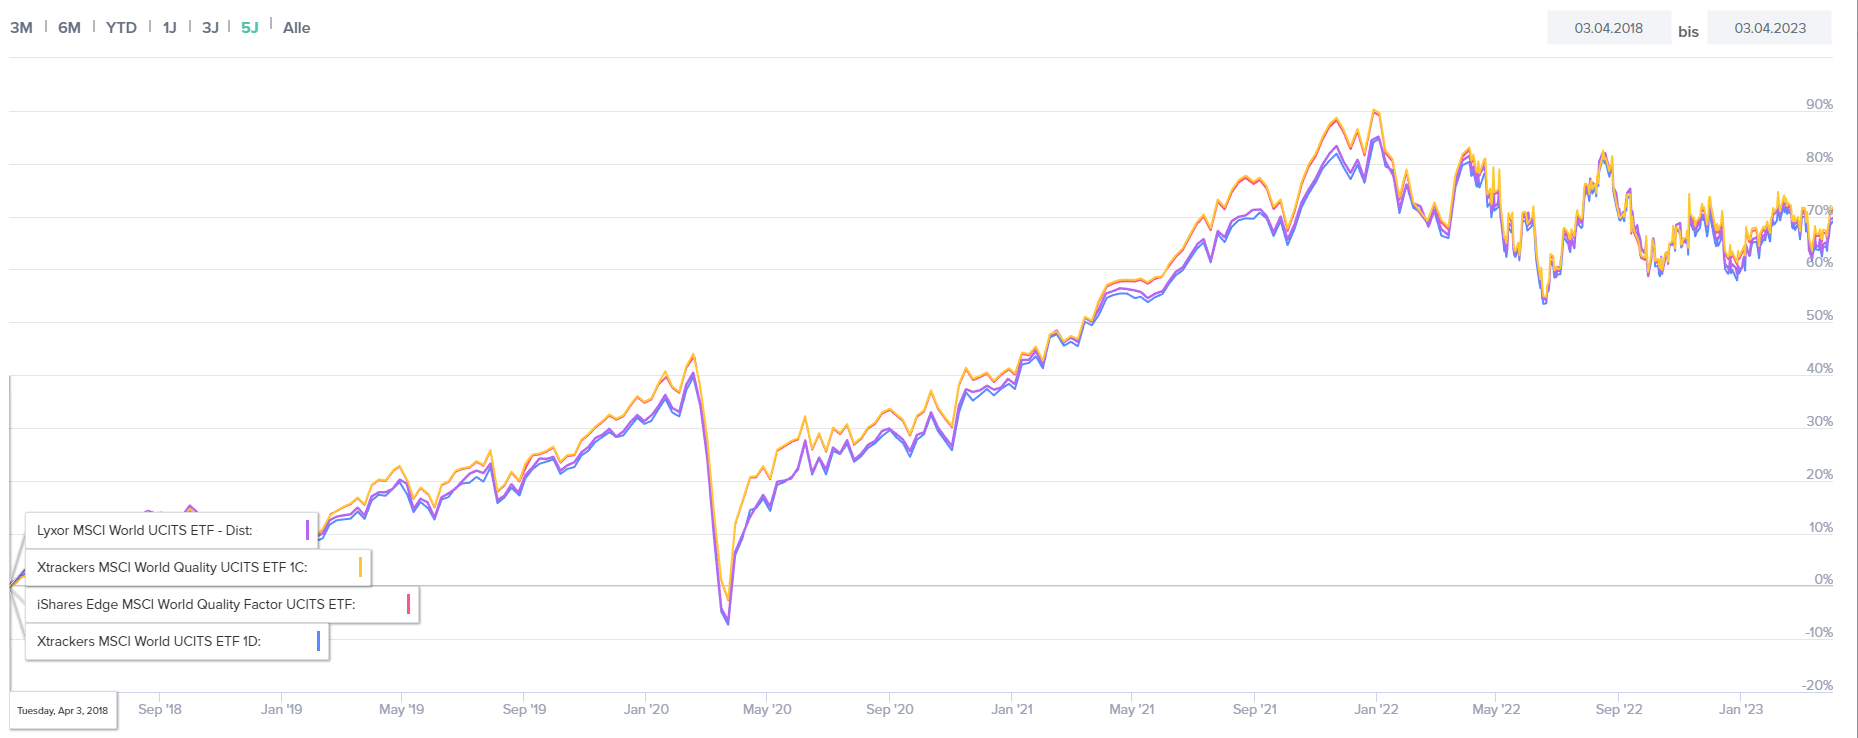Click Xtrackers MSCI World UCITS ETF 1D label
Screen dimensions: 1858x738
click(x=149, y=641)
